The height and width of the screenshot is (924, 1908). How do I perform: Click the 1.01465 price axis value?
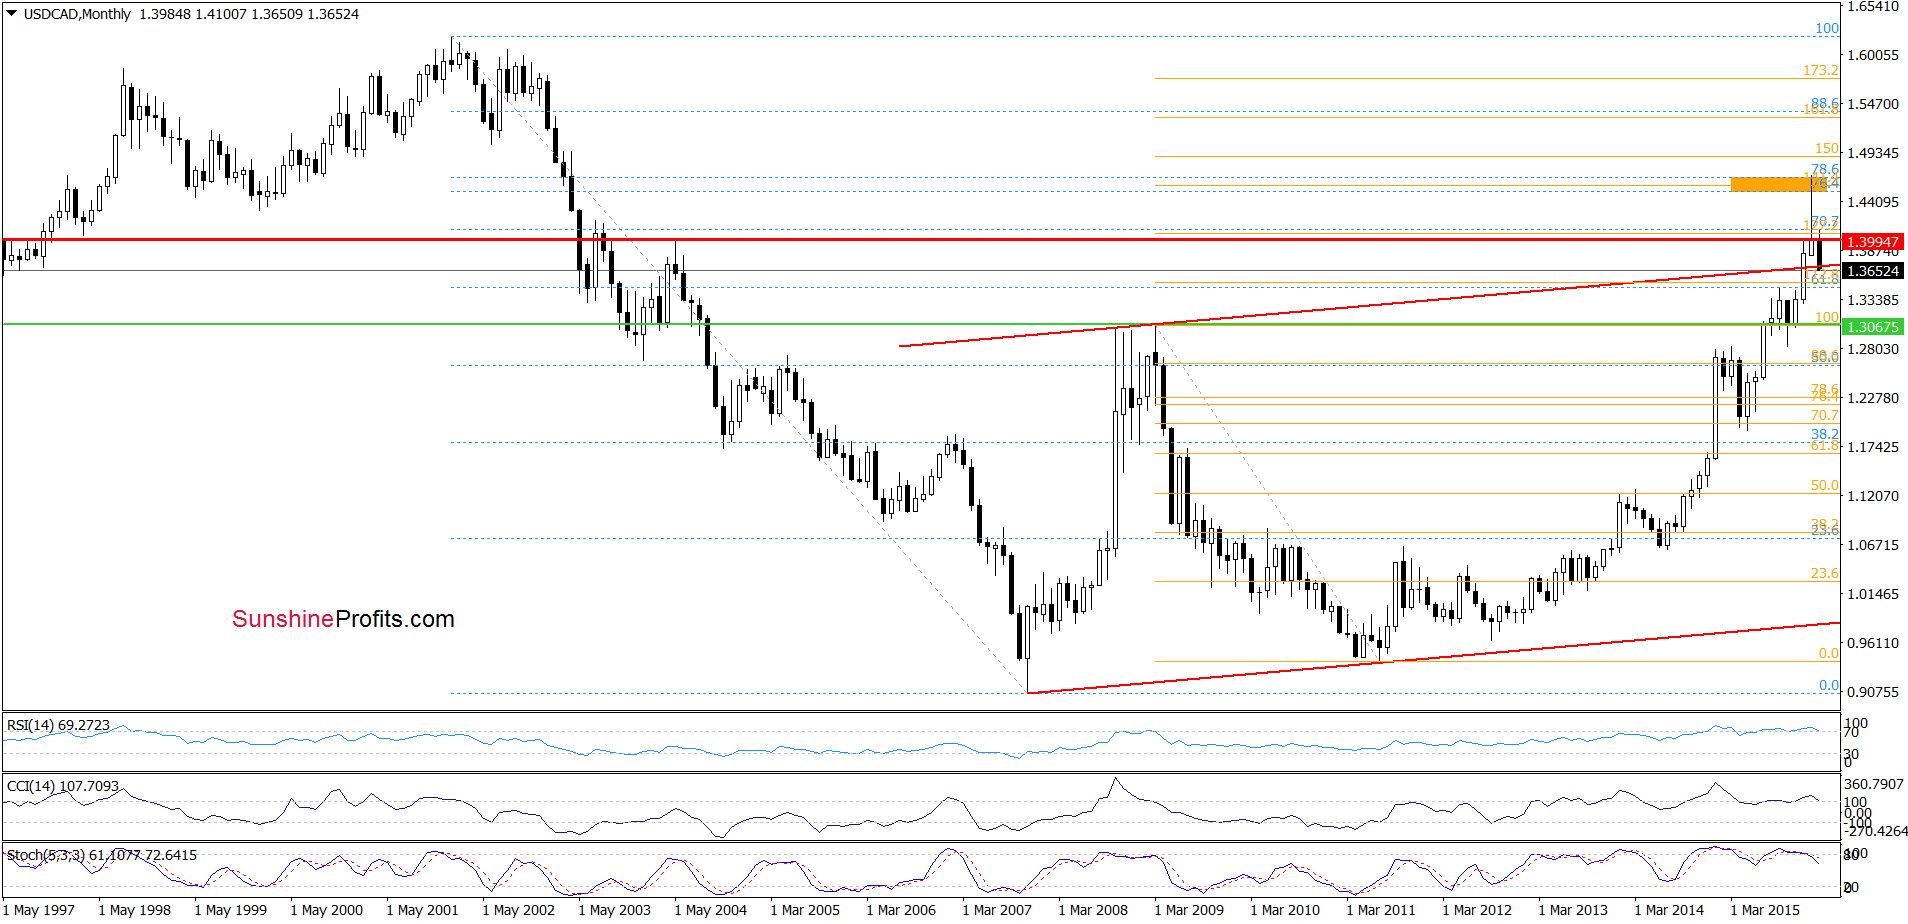point(1873,594)
